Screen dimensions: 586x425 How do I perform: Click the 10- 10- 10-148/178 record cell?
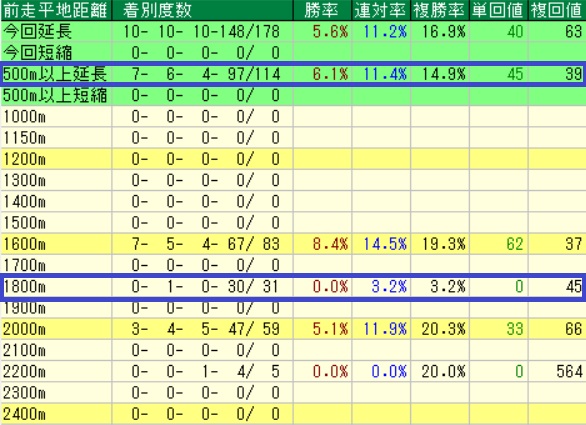click(x=201, y=31)
